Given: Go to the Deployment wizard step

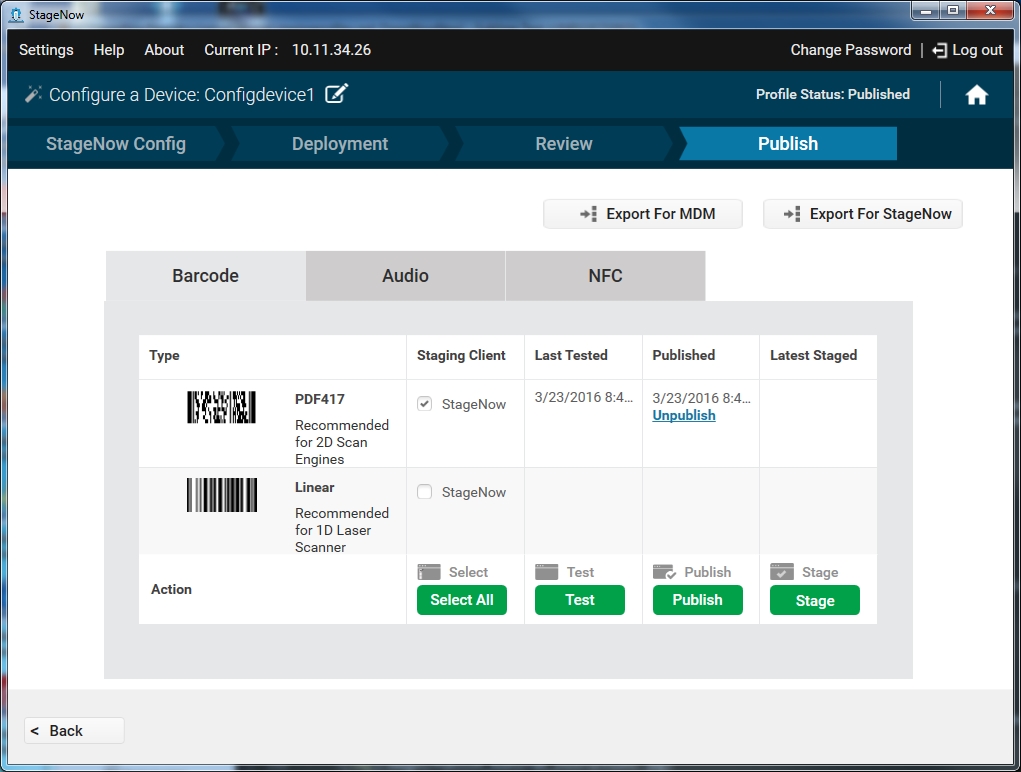Looking at the screenshot, I should pyautogui.click(x=340, y=144).
